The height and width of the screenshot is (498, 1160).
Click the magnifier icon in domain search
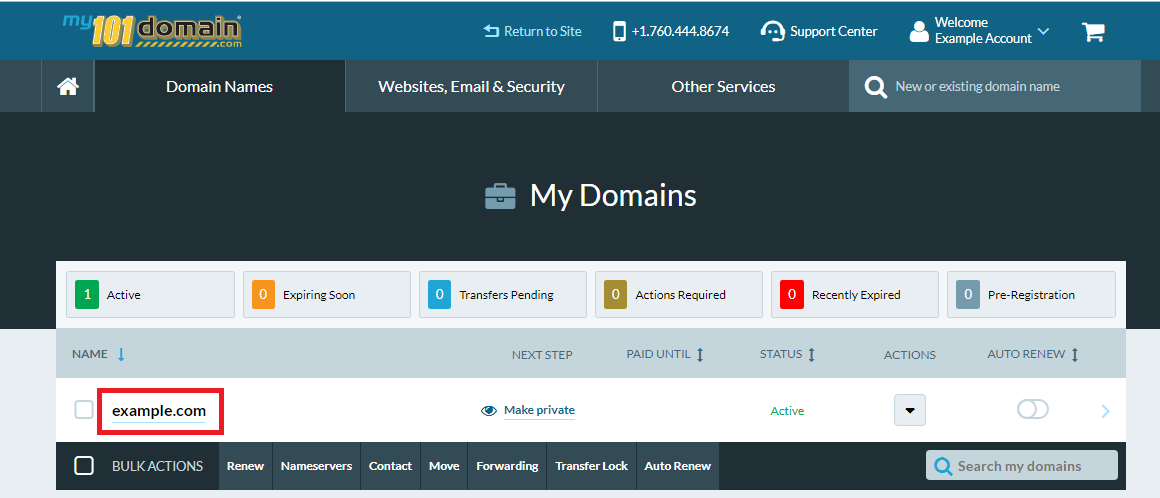point(875,87)
